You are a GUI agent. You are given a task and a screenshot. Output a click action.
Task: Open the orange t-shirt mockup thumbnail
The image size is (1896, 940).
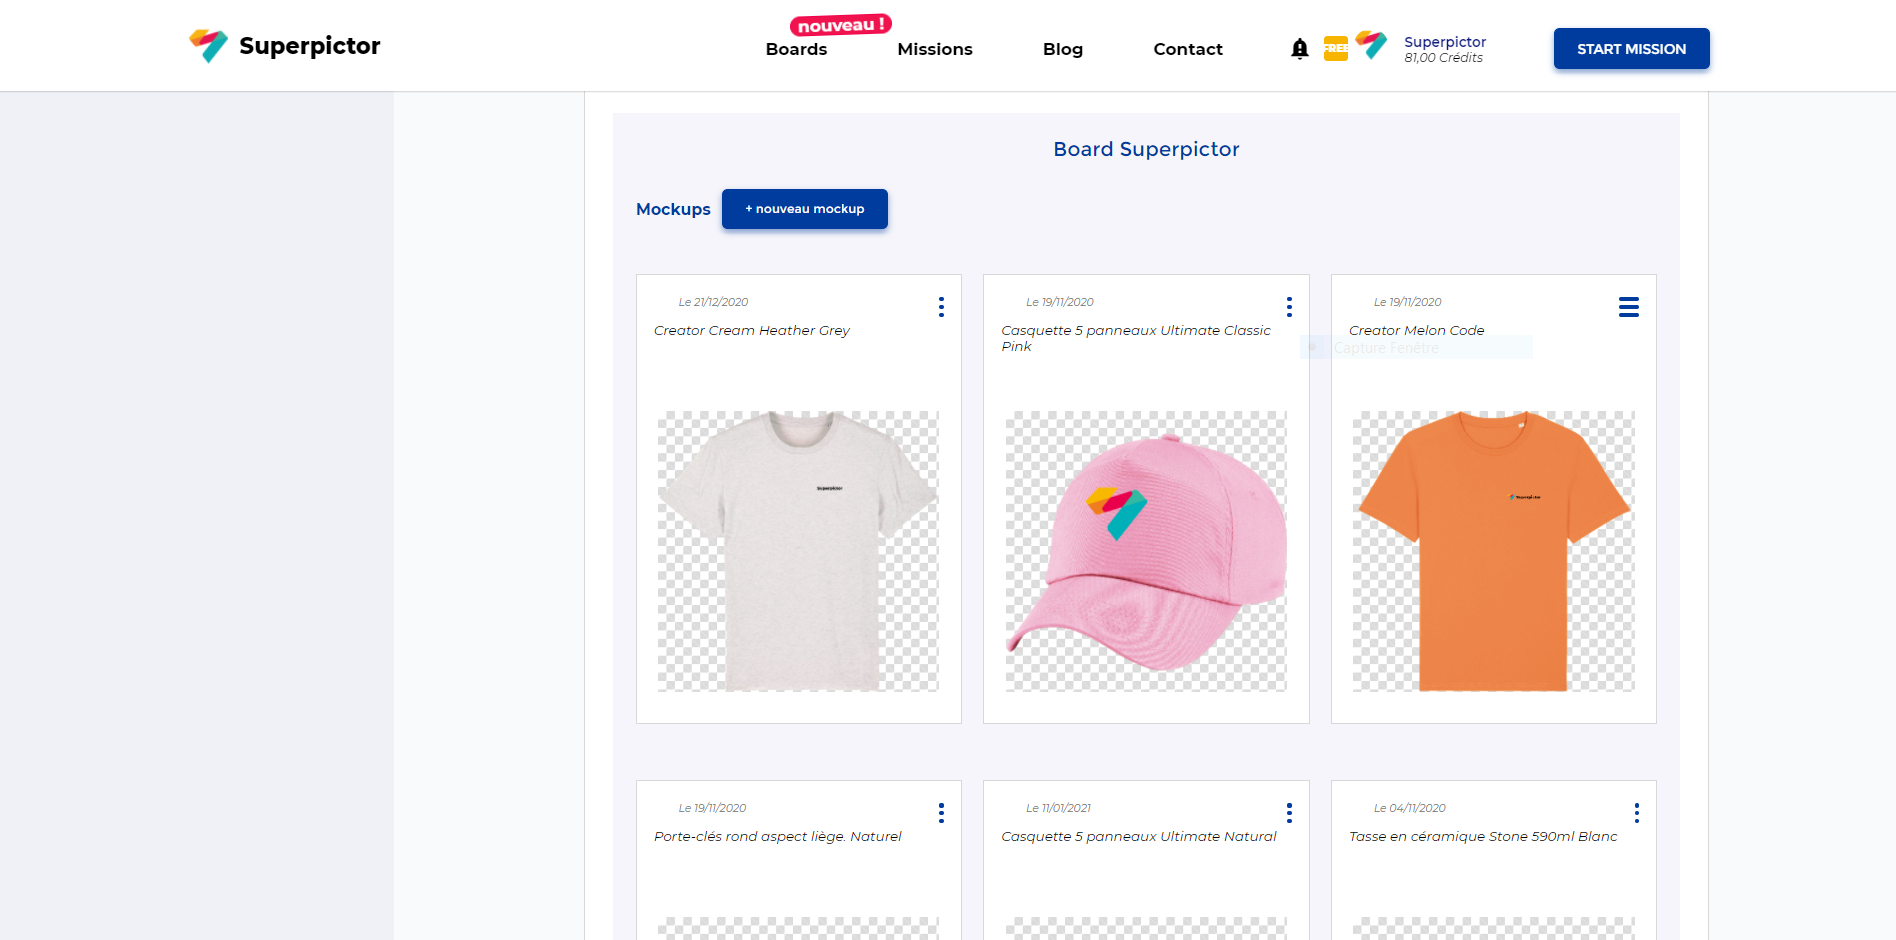tap(1493, 551)
